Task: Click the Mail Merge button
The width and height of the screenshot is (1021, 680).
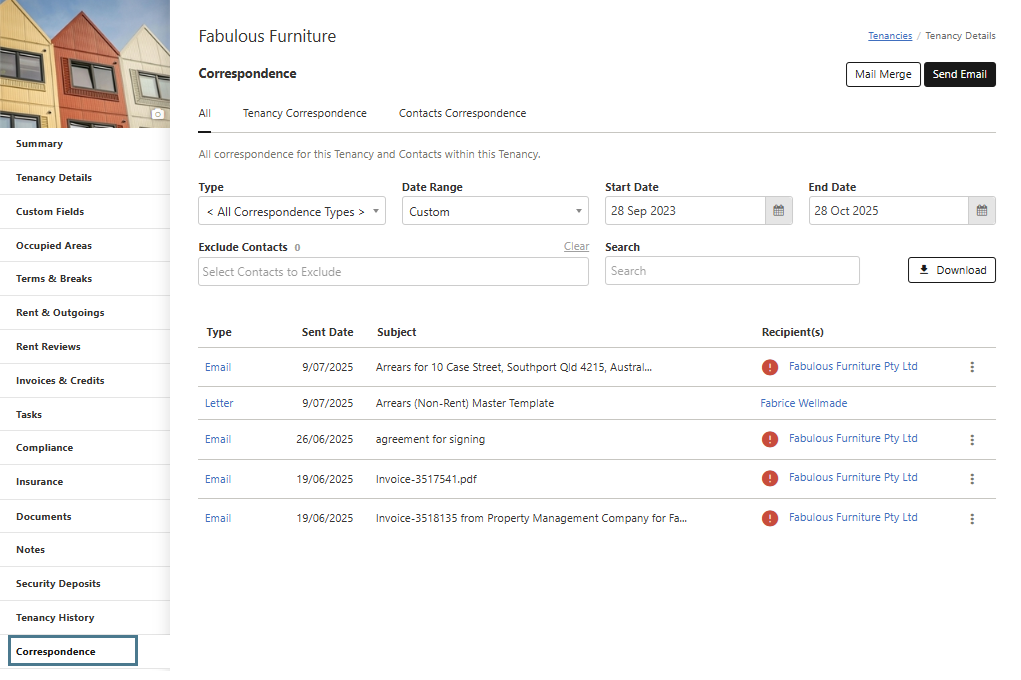Action: tap(882, 74)
